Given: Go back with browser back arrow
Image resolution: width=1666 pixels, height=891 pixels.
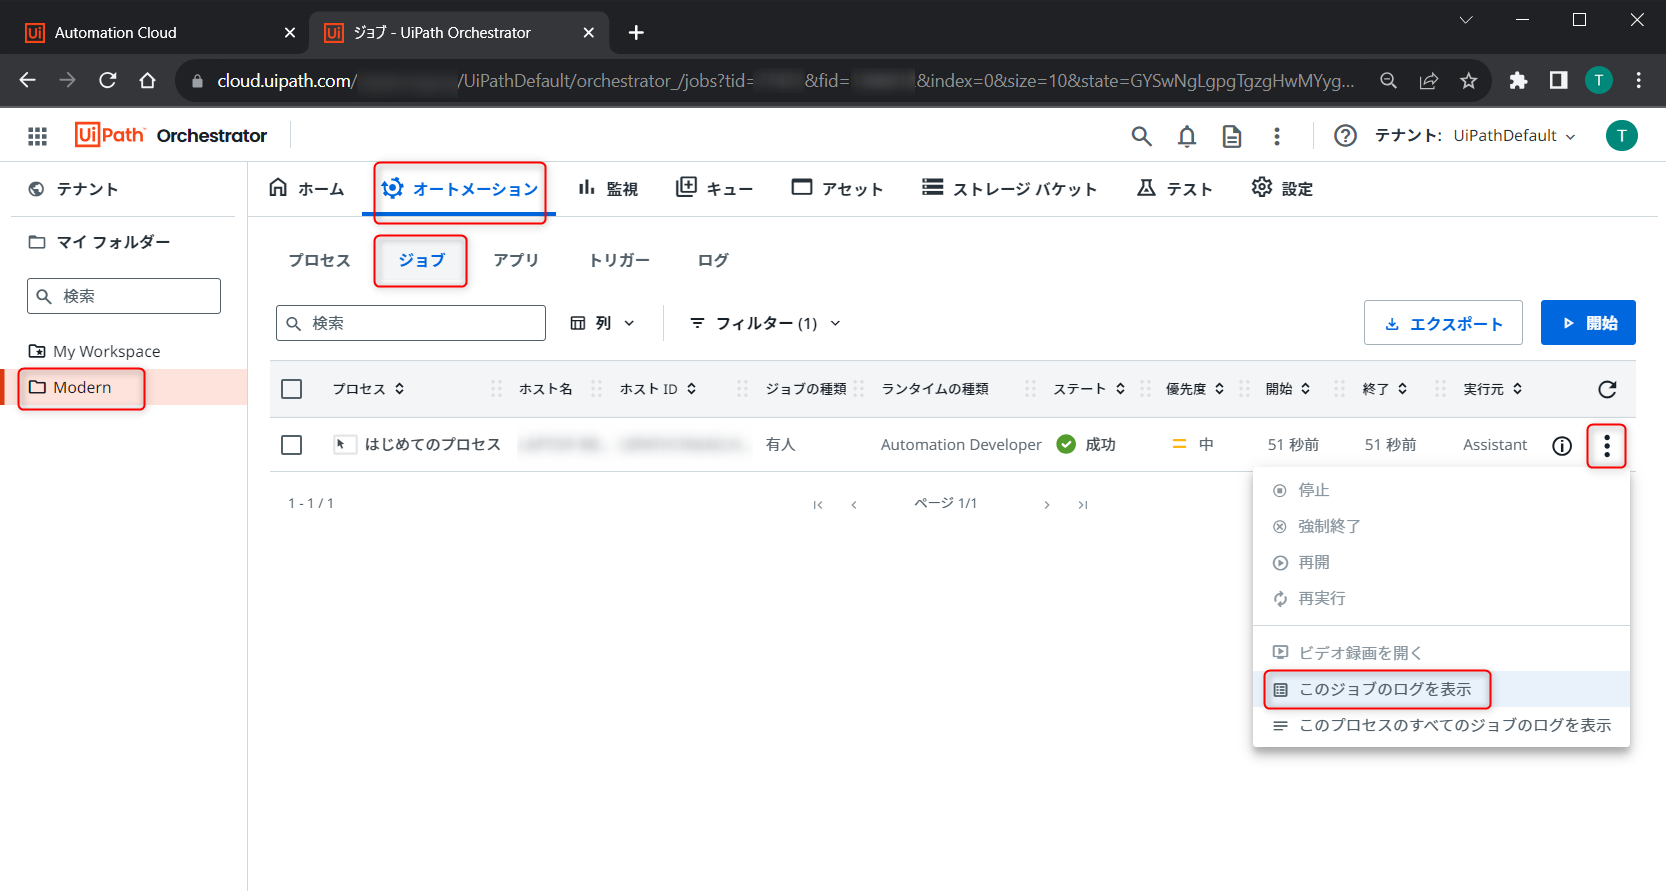Looking at the screenshot, I should pyautogui.click(x=28, y=80).
